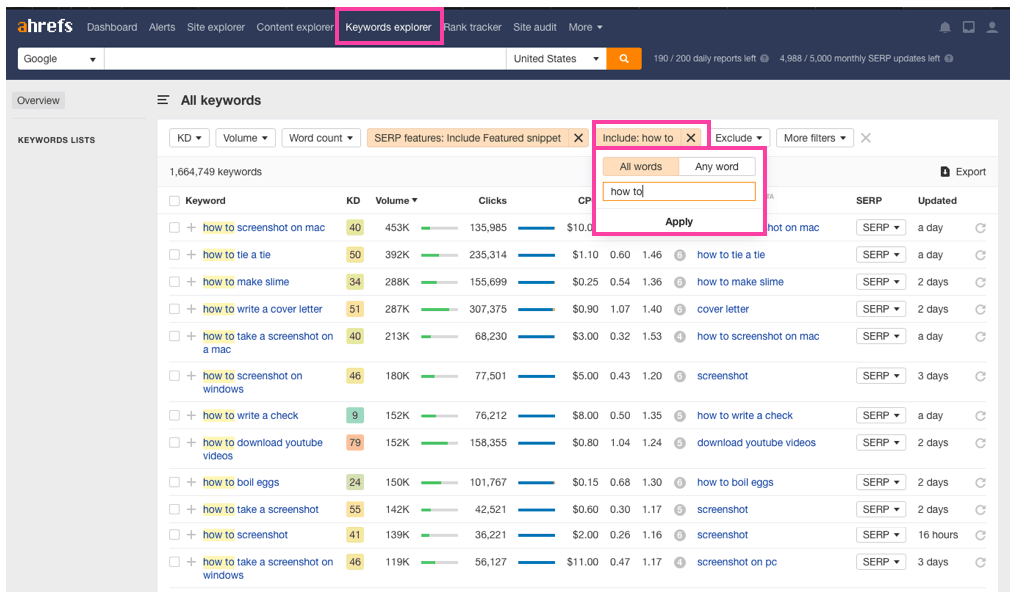Select all keywords with header checkbox
This screenshot has height=605, width=1017.
[x=175, y=201]
